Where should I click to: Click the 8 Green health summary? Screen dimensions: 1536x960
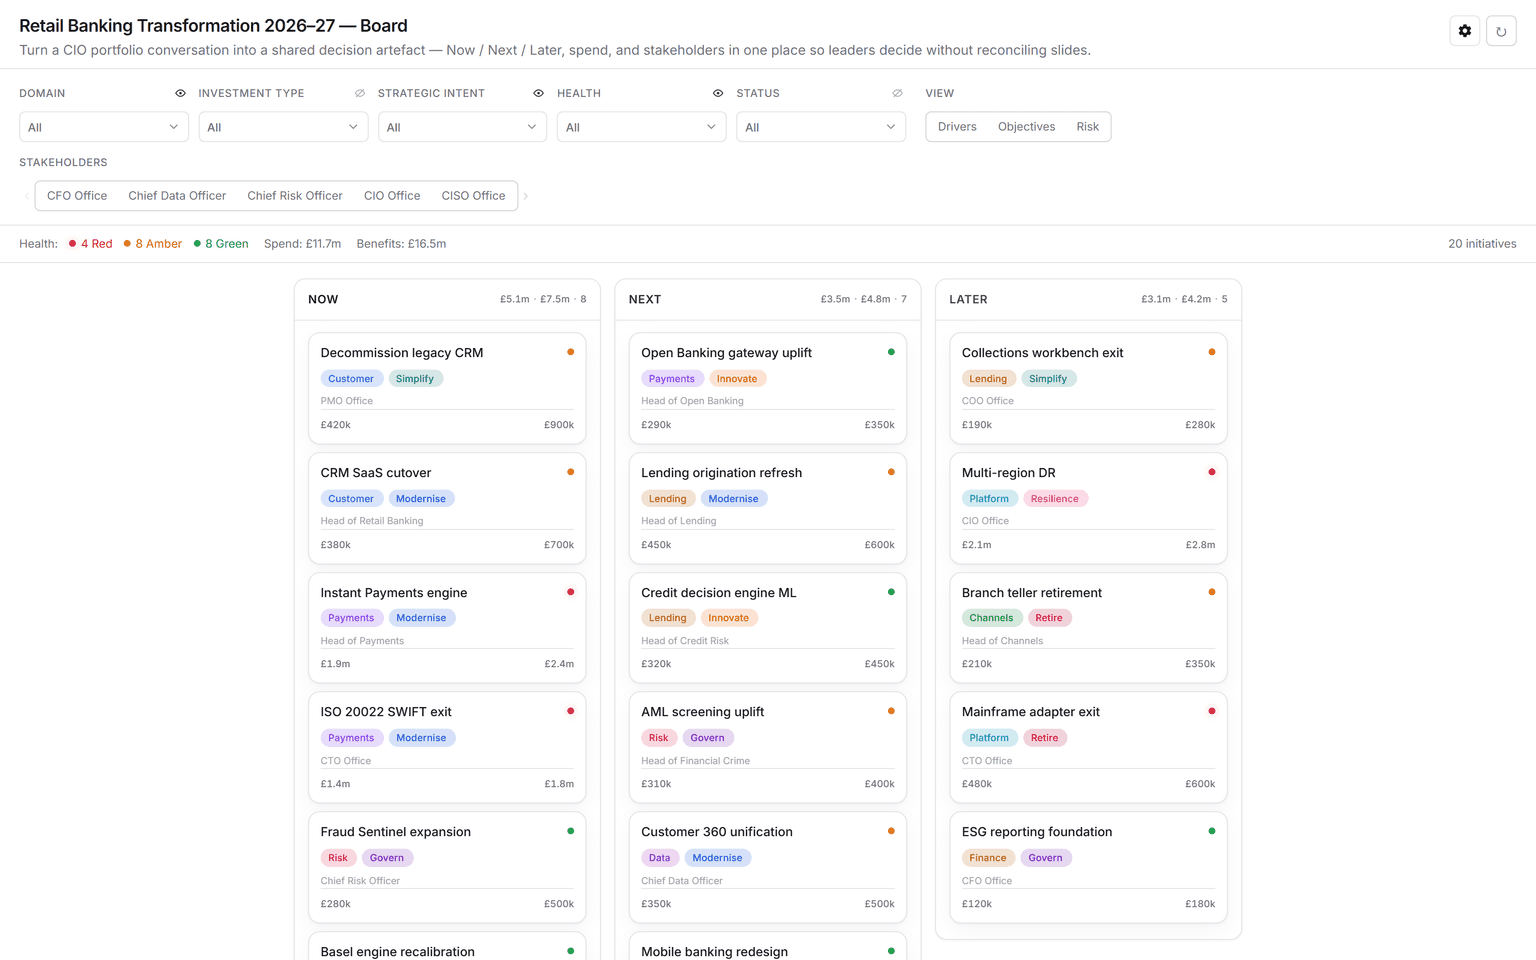click(x=221, y=244)
